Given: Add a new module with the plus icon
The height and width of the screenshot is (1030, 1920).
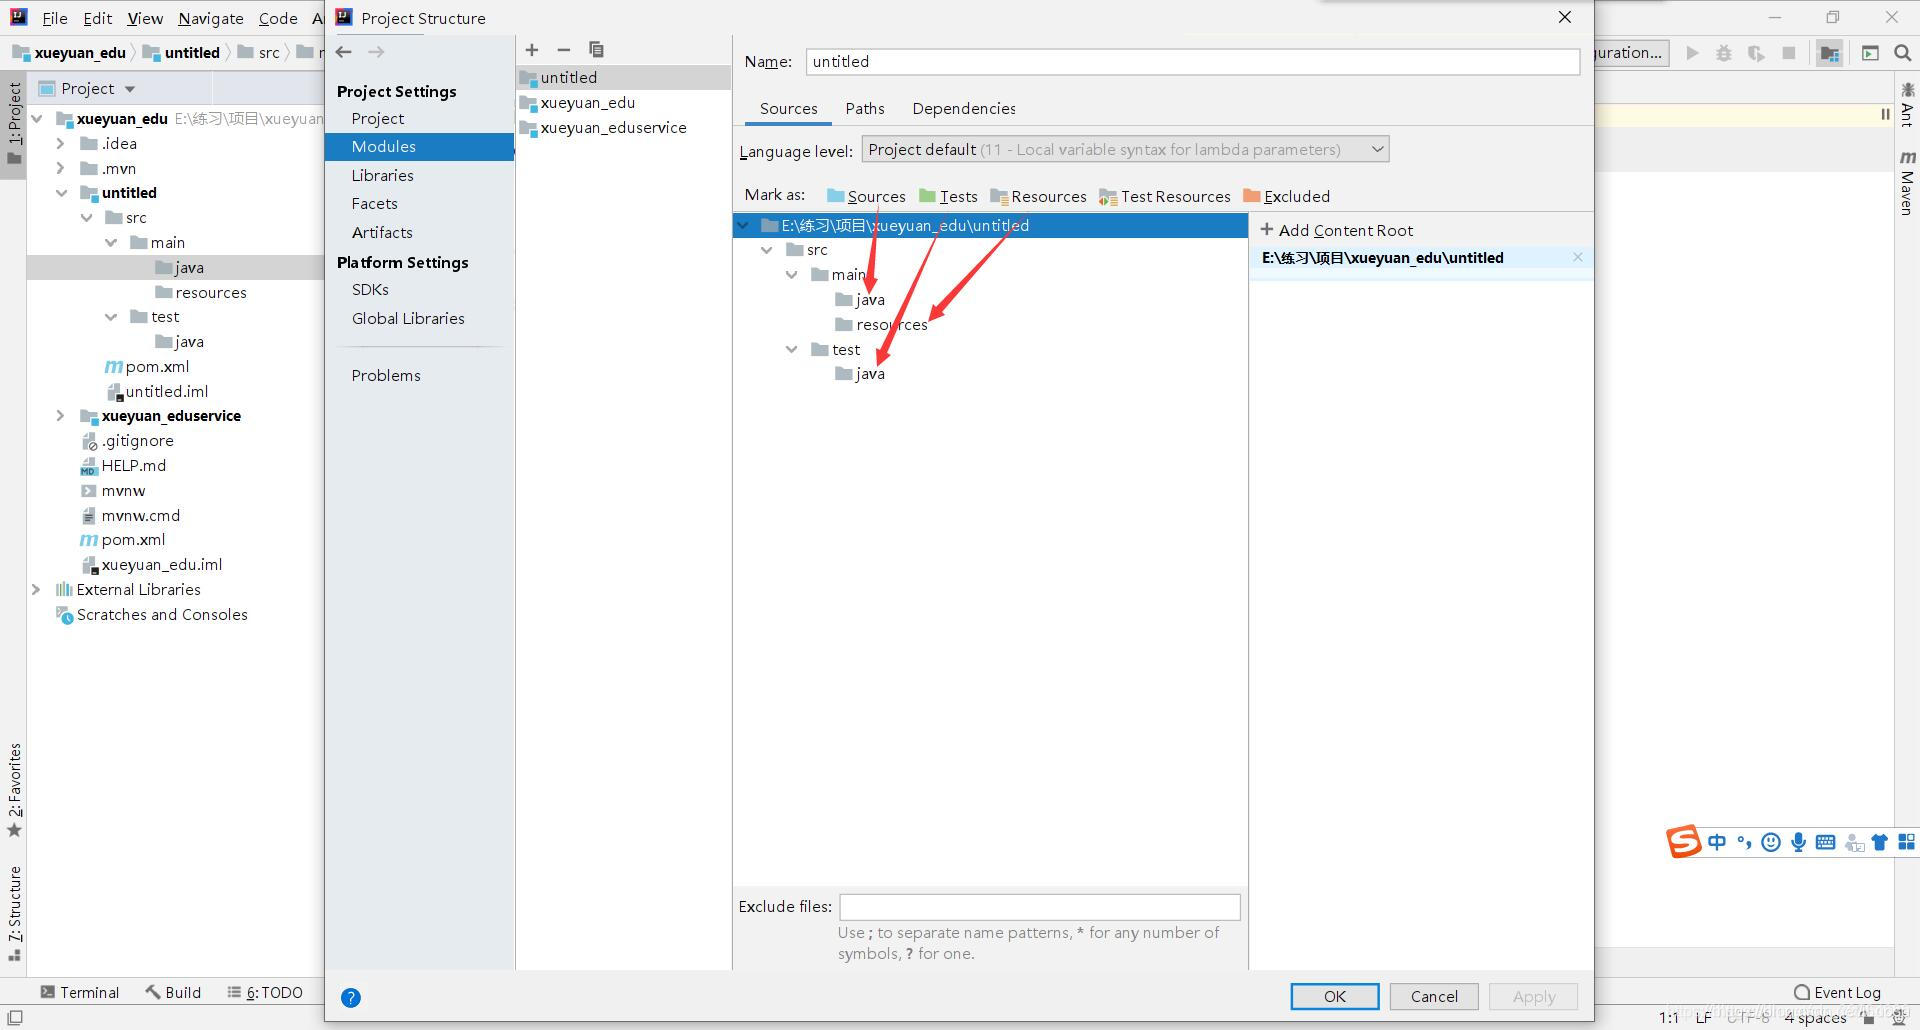Looking at the screenshot, I should tap(532, 50).
